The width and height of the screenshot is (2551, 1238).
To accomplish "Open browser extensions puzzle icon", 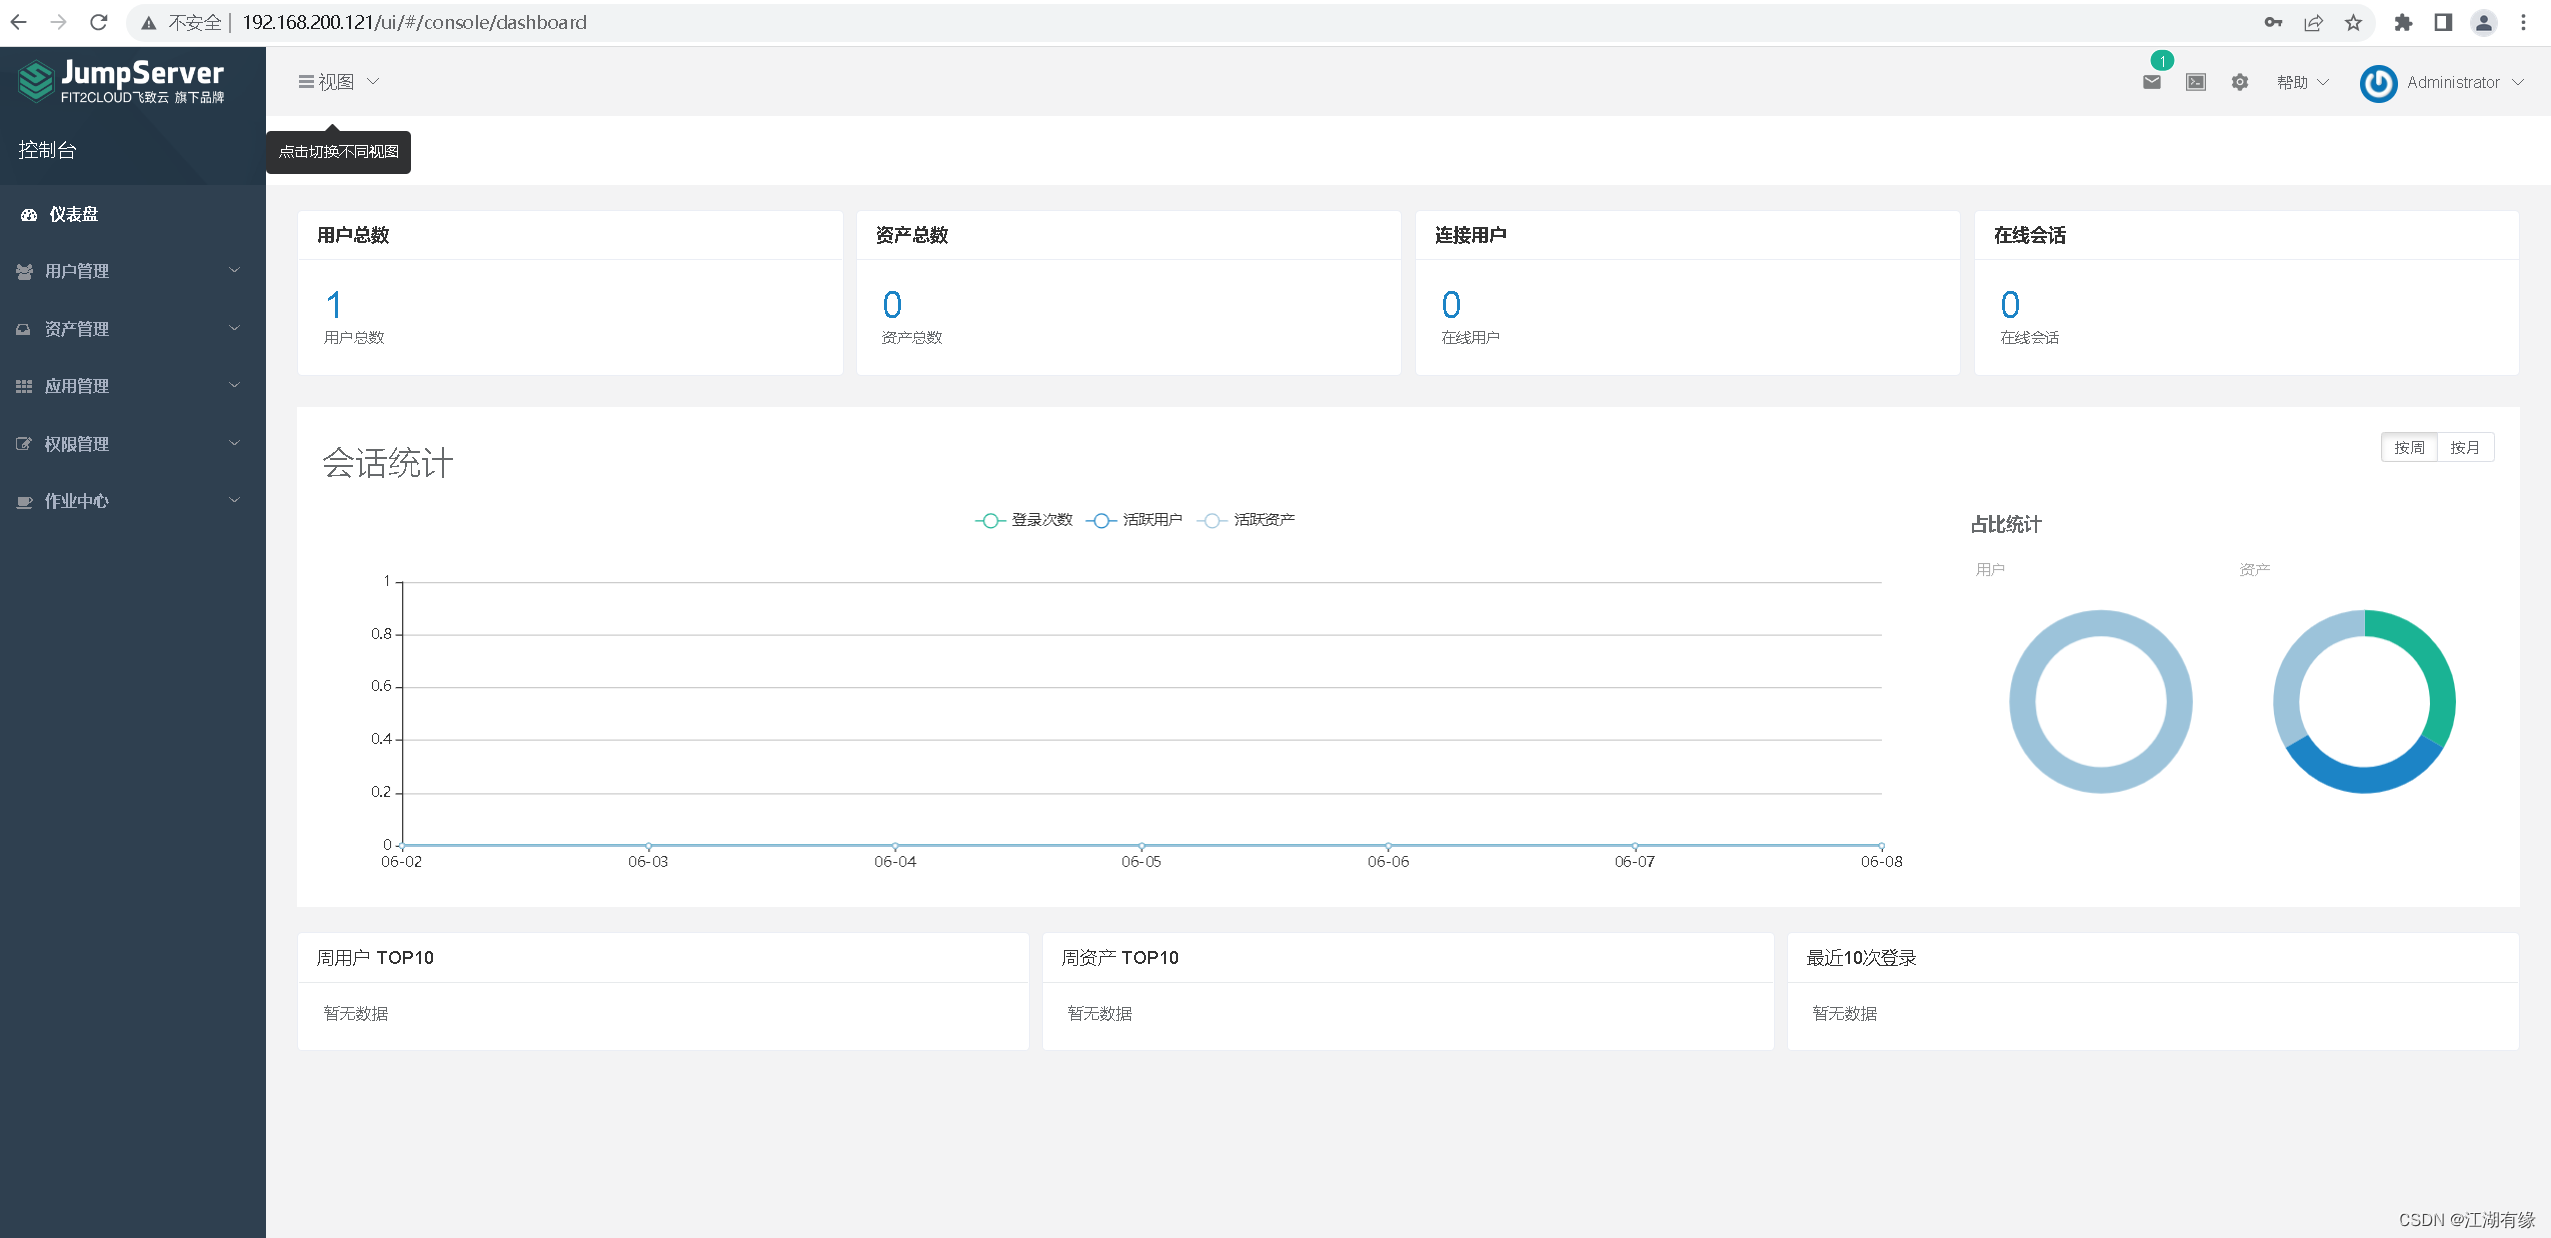I will click(x=2403, y=22).
